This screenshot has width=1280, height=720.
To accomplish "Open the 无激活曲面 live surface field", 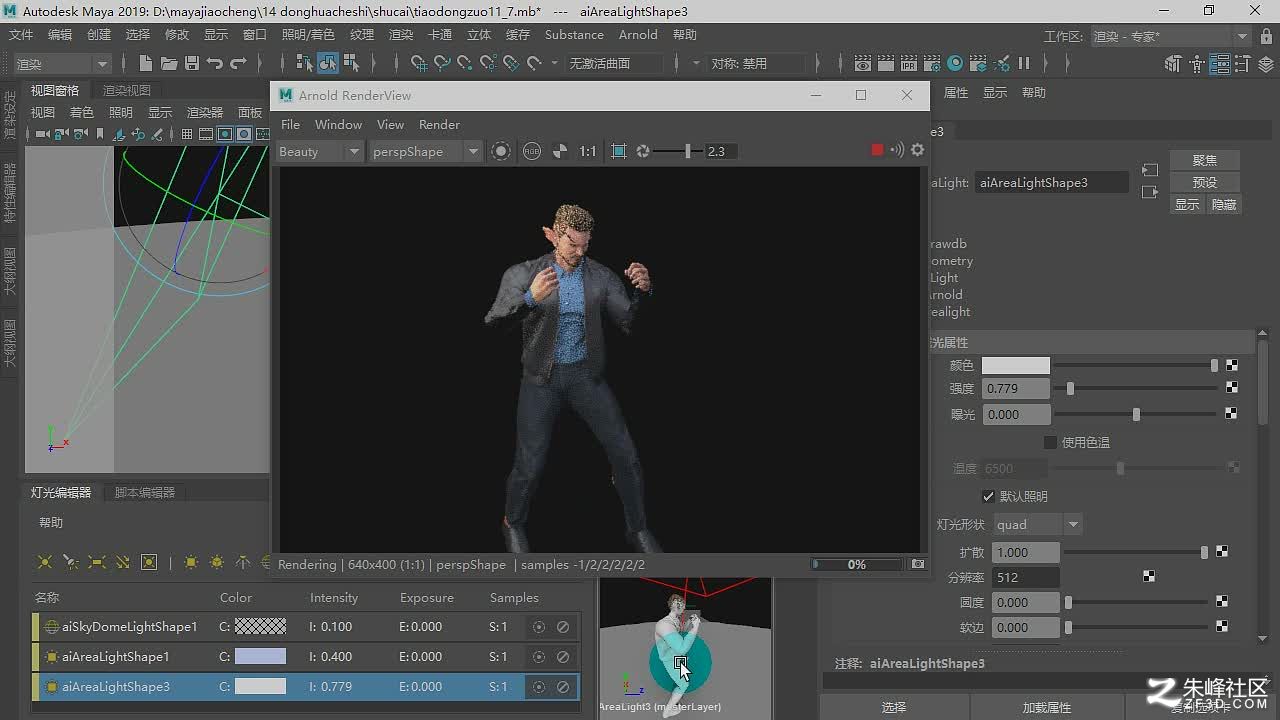I will (614, 63).
